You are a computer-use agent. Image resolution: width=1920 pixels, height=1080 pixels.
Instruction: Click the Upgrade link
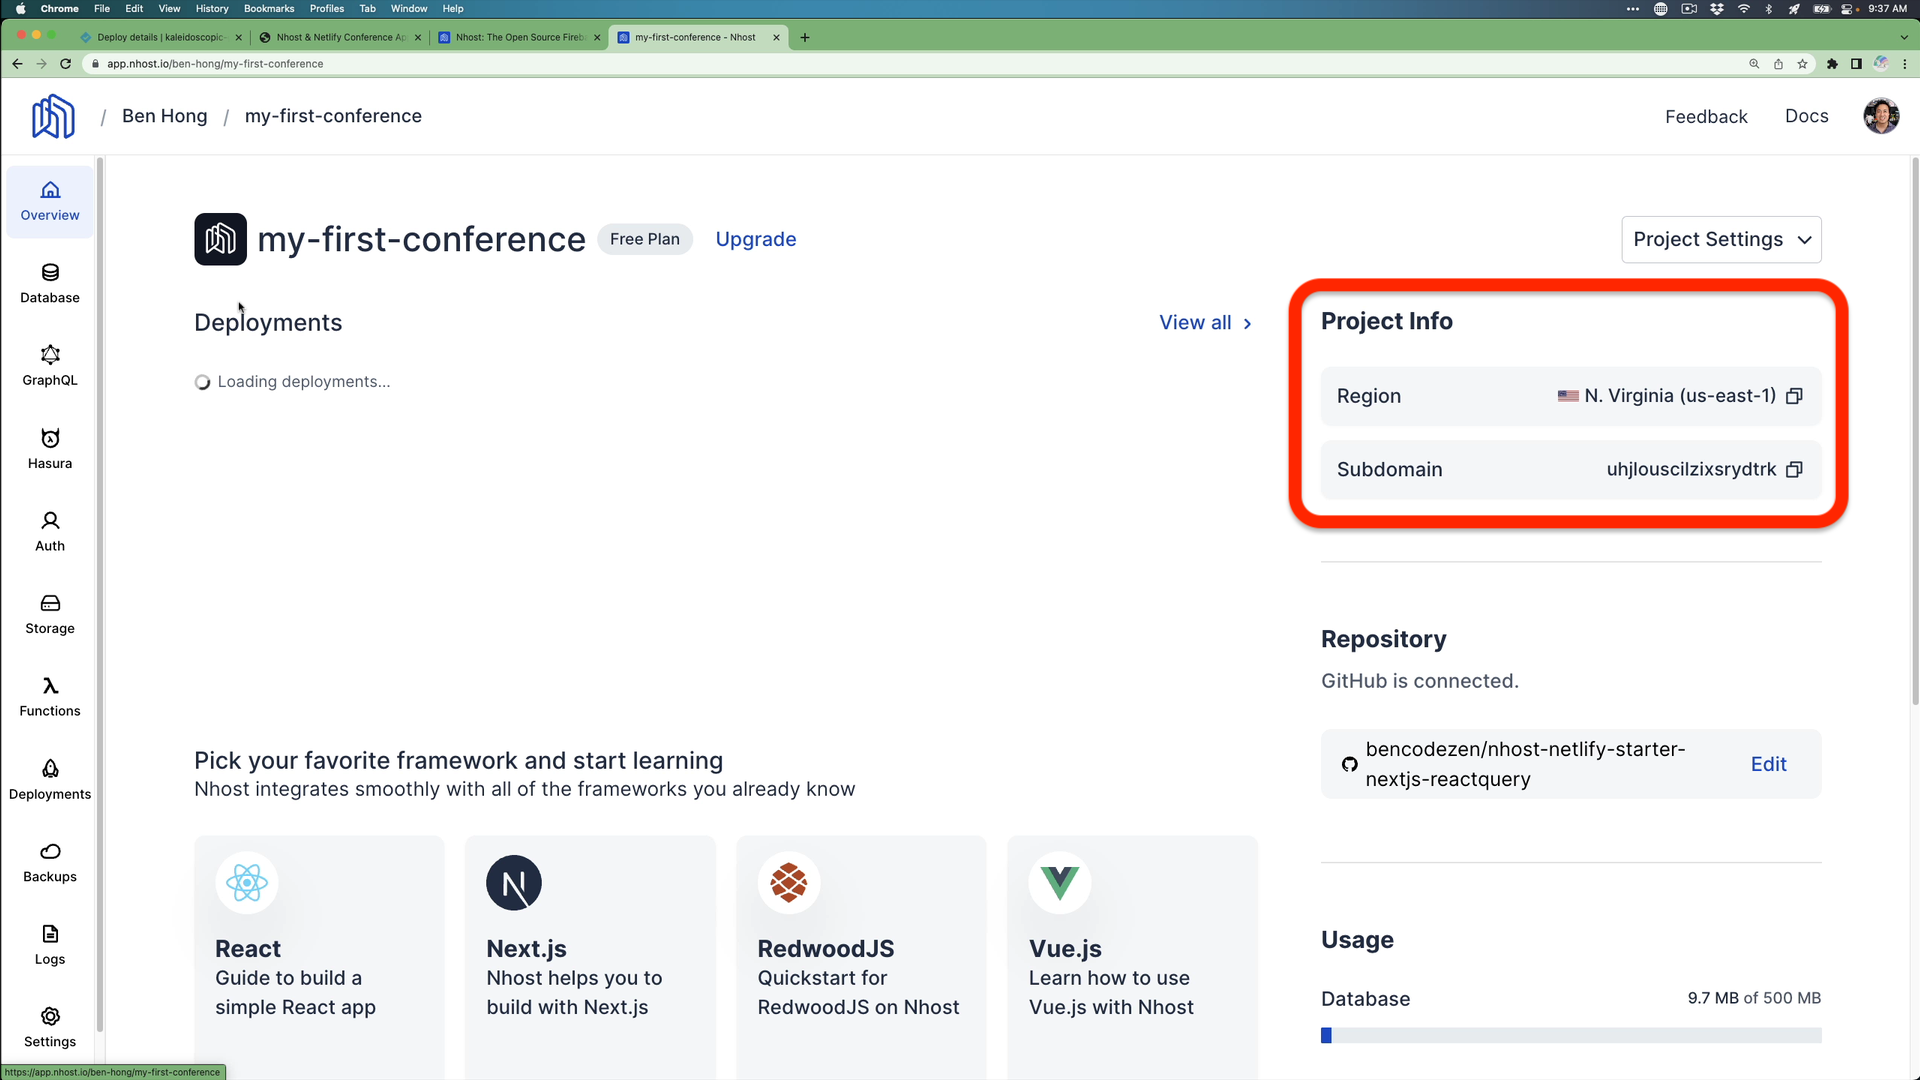(756, 240)
